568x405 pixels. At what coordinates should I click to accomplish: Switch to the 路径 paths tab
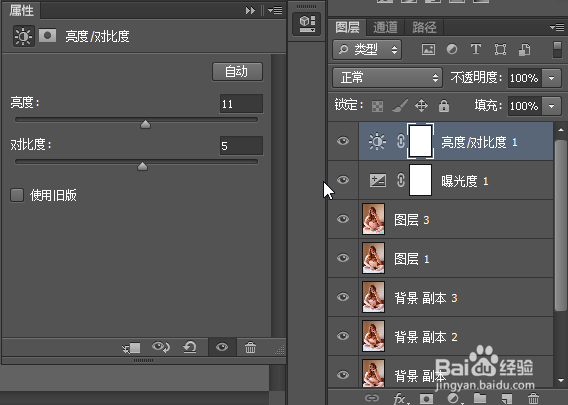click(x=424, y=27)
